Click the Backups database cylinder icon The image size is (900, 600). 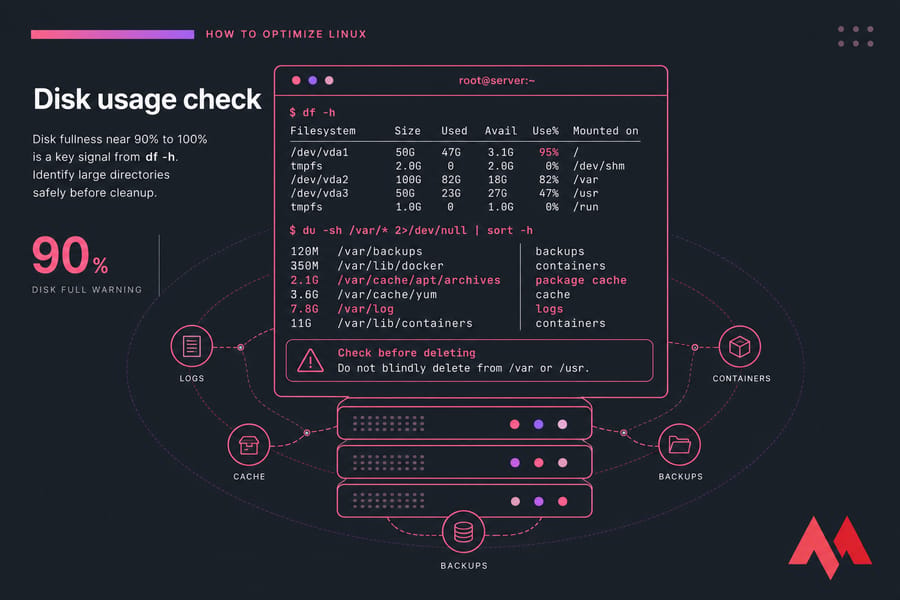pos(464,532)
